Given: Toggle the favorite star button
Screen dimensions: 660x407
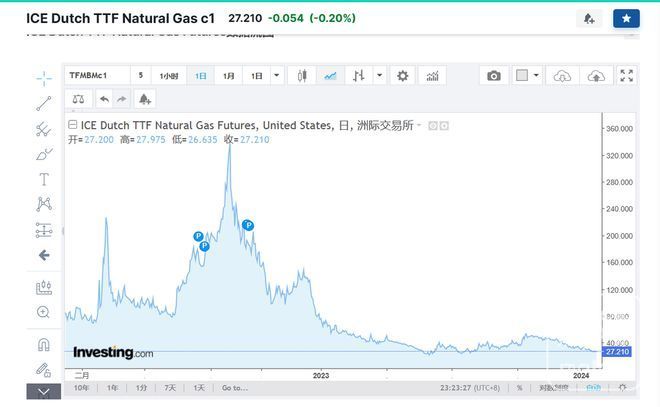Looking at the screenshot, I should pyautogui.click(x=626, y=18).
